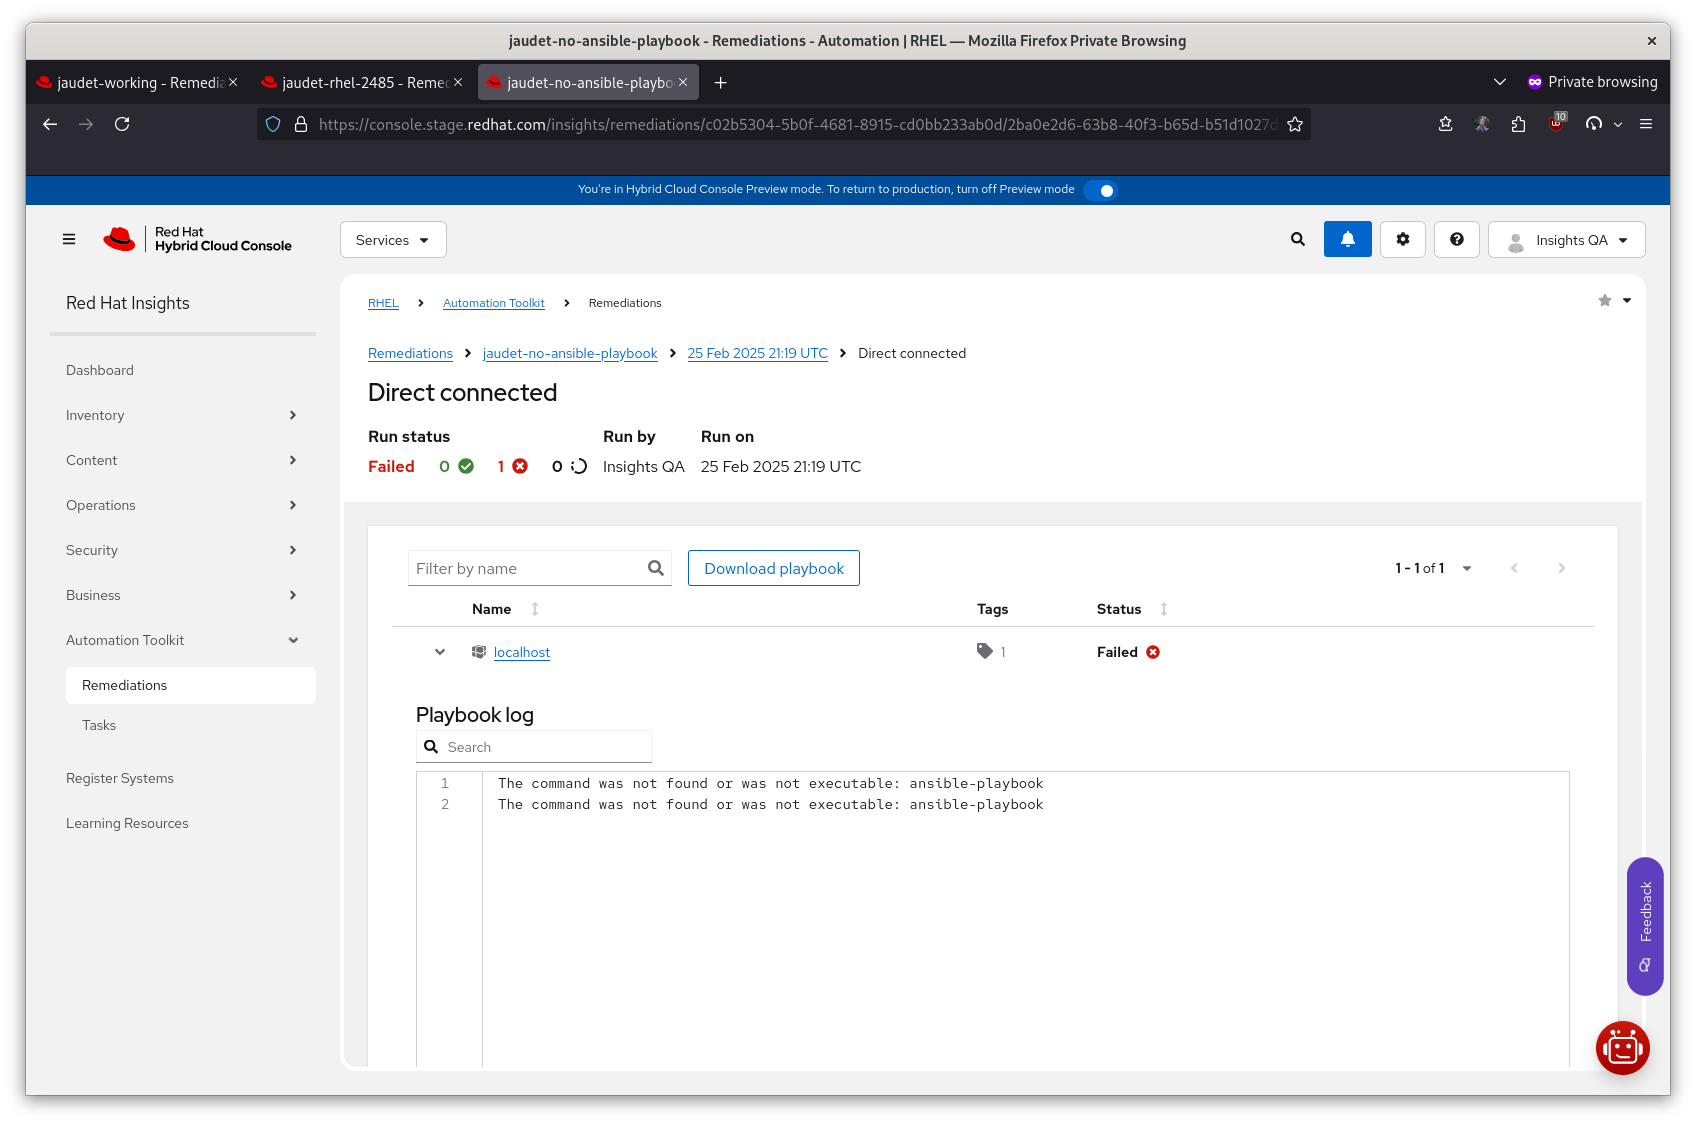Click the in-progress spinner count icon
This screenshot has width=1696, height=1124.
coord(579,466)
